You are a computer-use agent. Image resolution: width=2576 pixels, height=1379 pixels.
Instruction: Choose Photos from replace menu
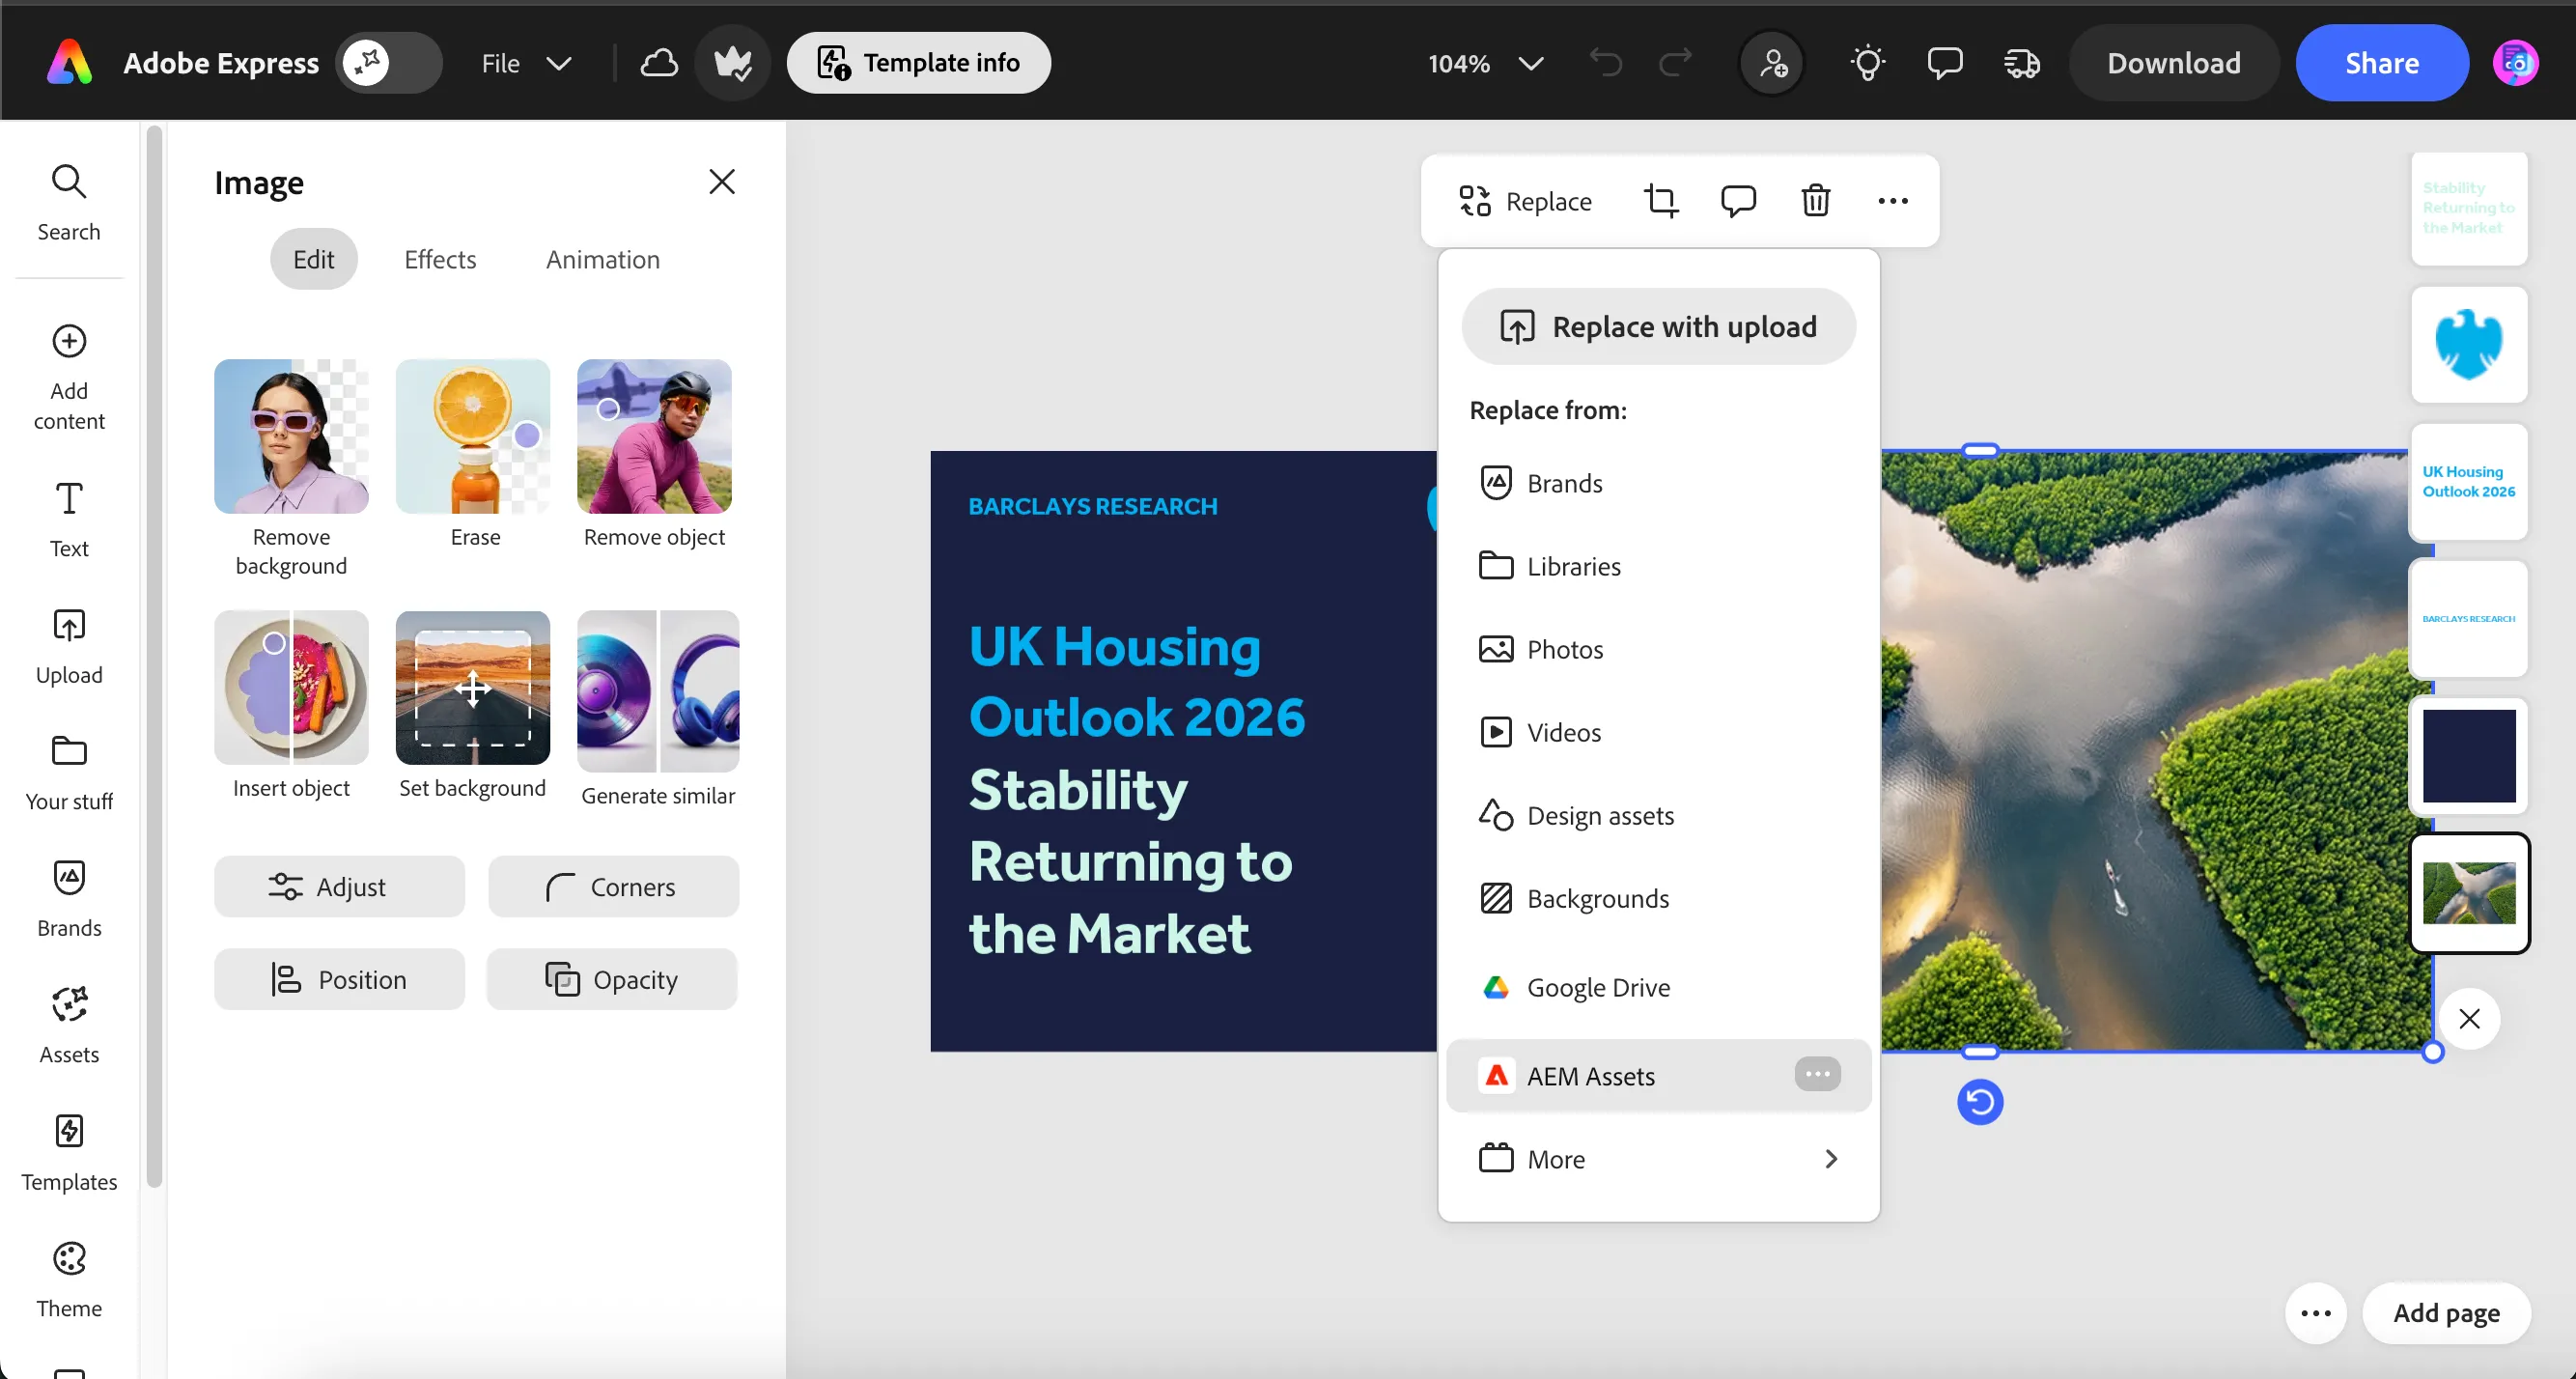click(1658, 650)
